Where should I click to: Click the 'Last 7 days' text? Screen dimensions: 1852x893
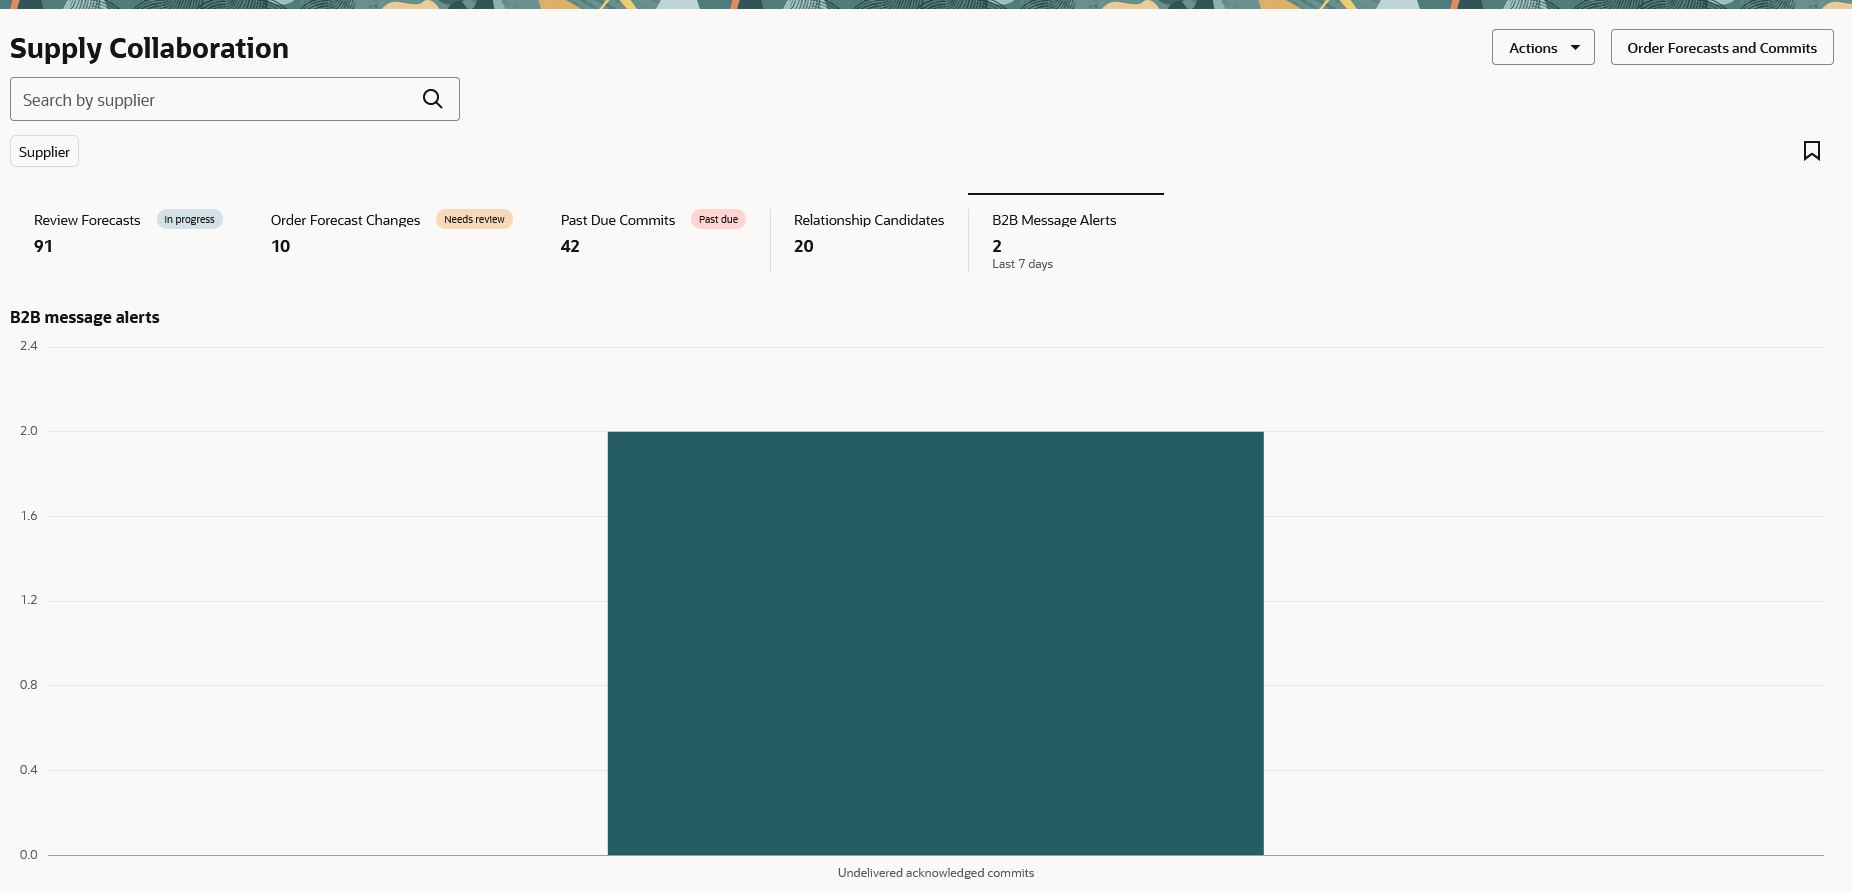(x=1022, y=264)
